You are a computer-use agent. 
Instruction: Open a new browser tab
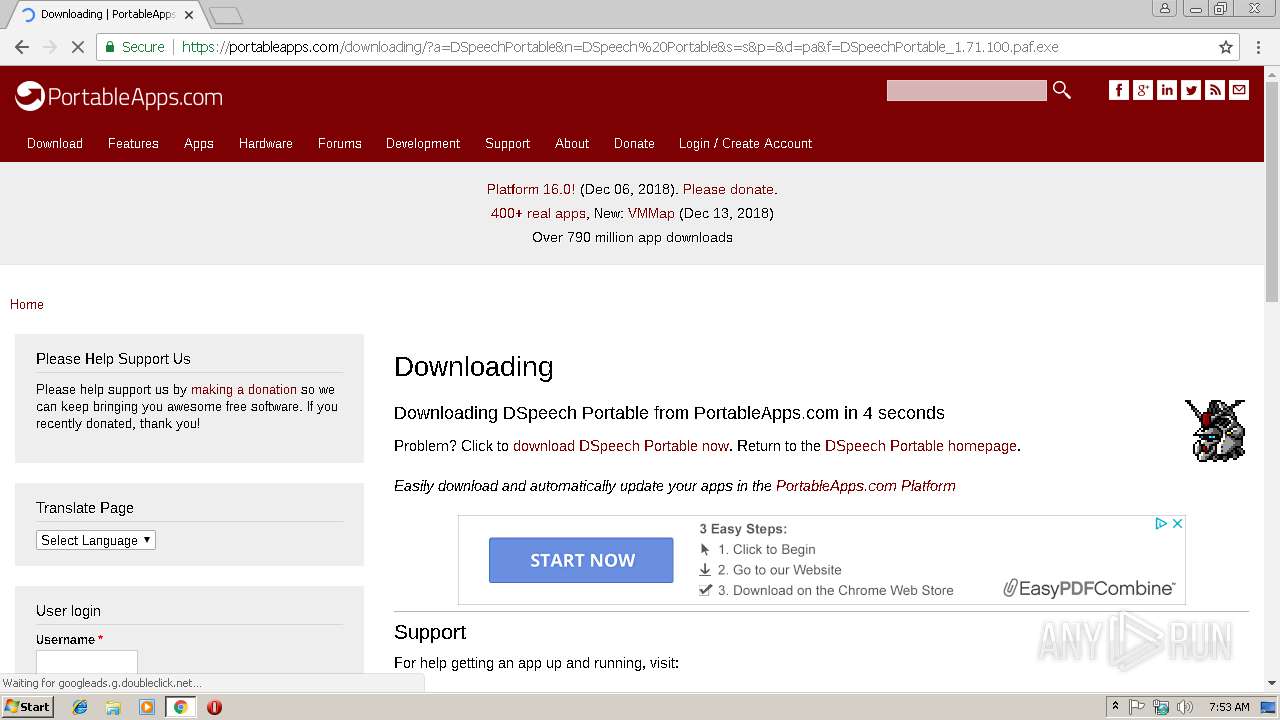pyautogui.click(x=226, y=15)
